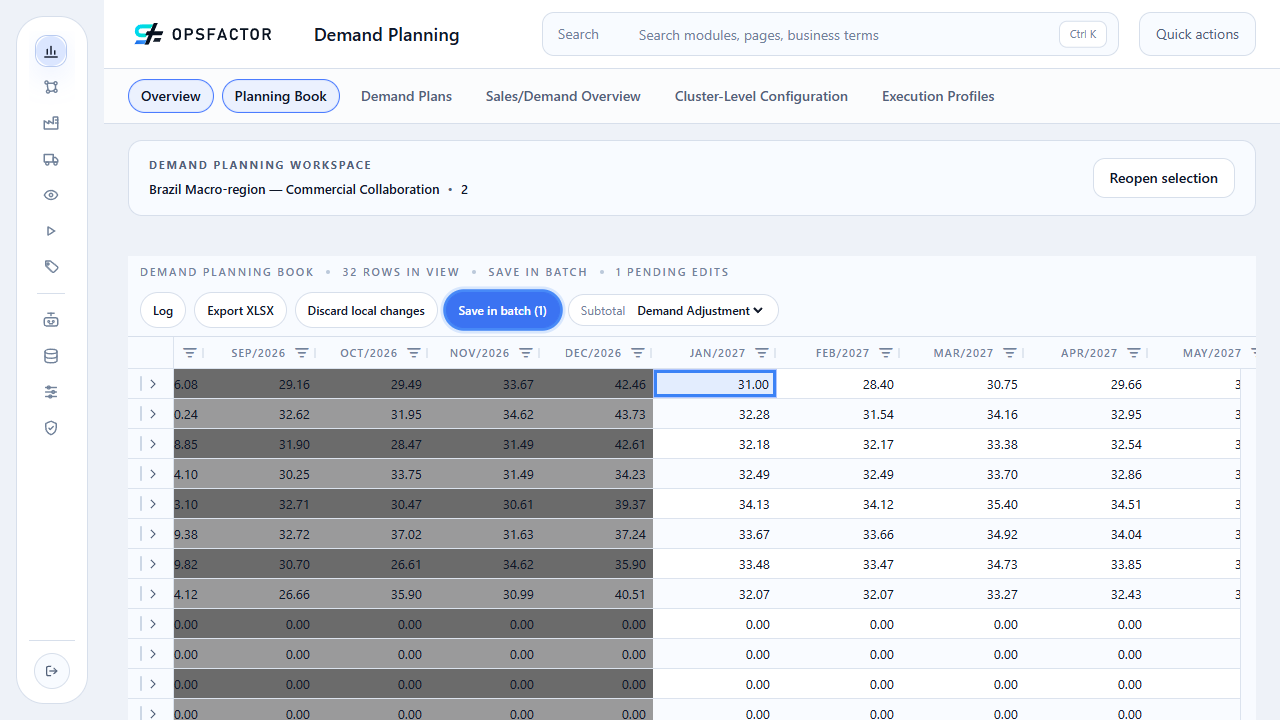Select the OCT/2026 cell 33.75
The width and height of the screenshot is (1280, 720).
pos(373,474)
